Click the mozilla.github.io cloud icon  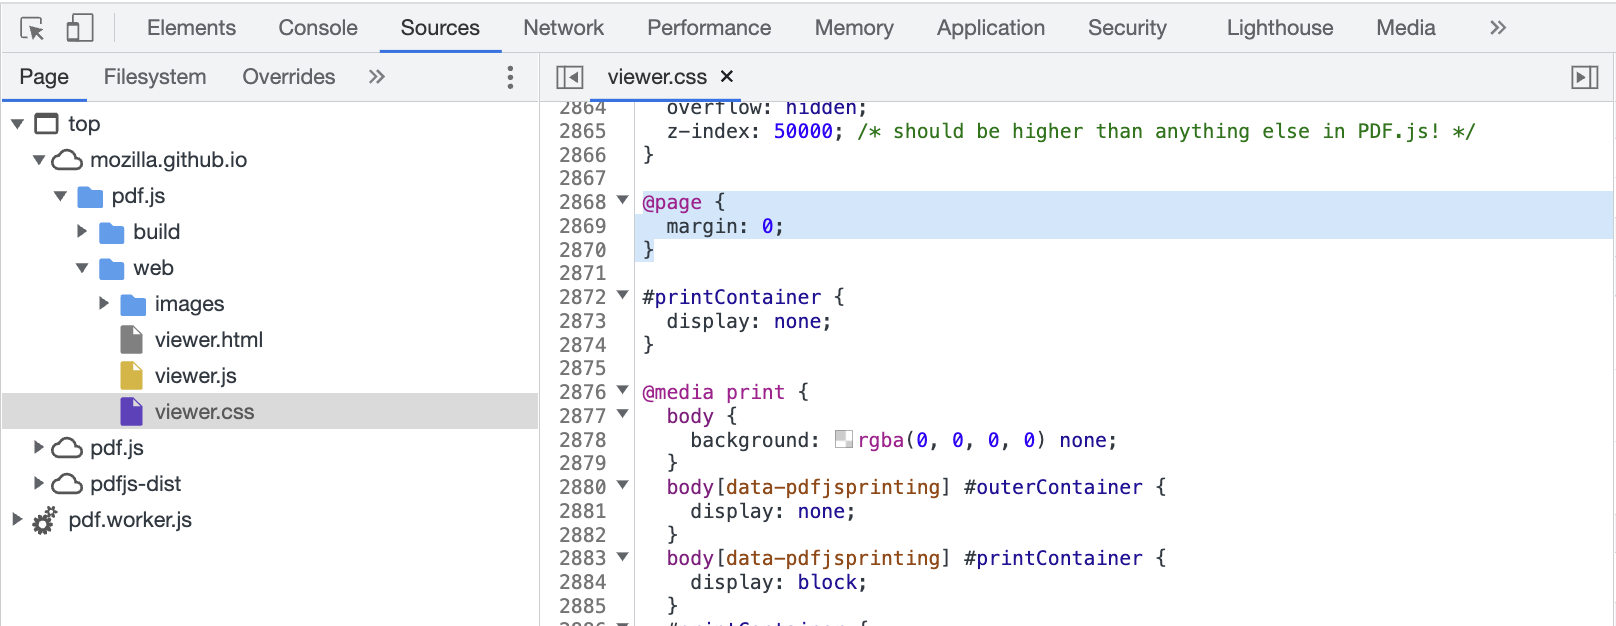click(x=67, y=160)
